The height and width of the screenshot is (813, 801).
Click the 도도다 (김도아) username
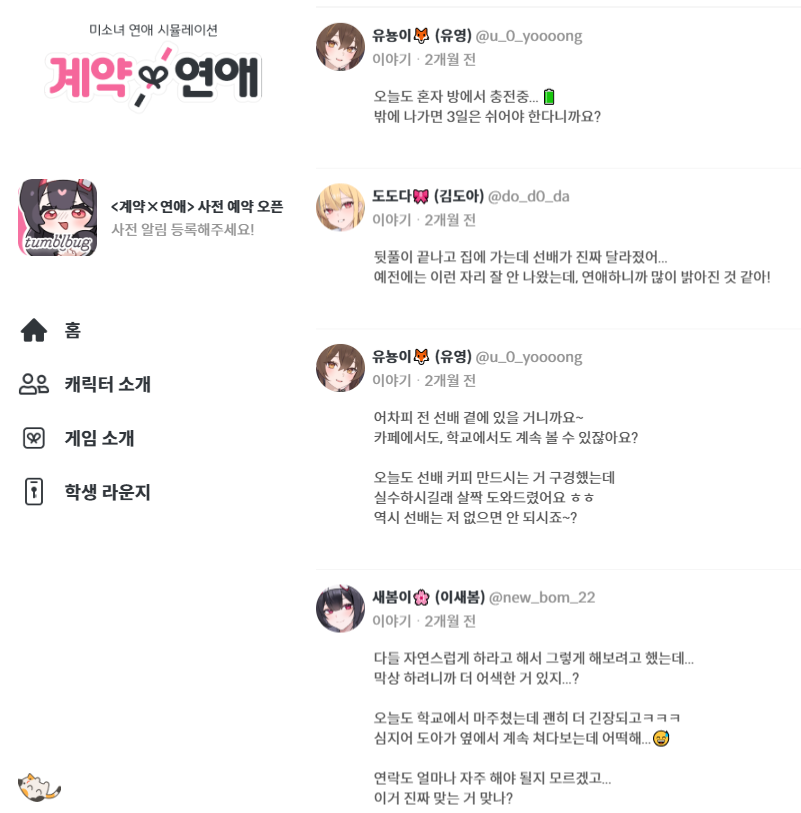click(x=428, y=196)
